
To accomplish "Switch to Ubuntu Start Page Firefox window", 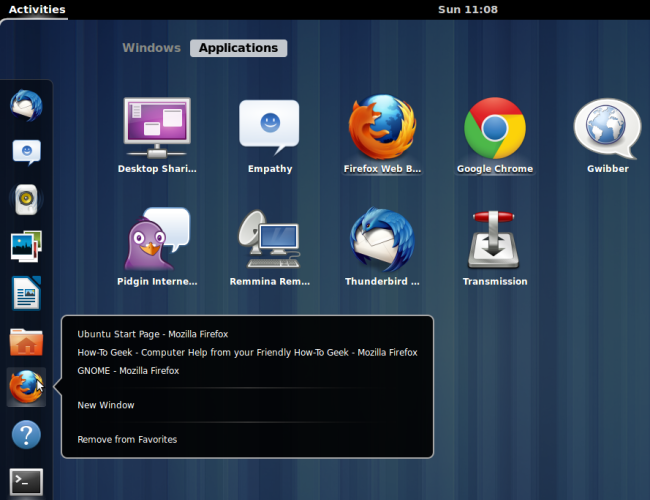I will 153,334.
